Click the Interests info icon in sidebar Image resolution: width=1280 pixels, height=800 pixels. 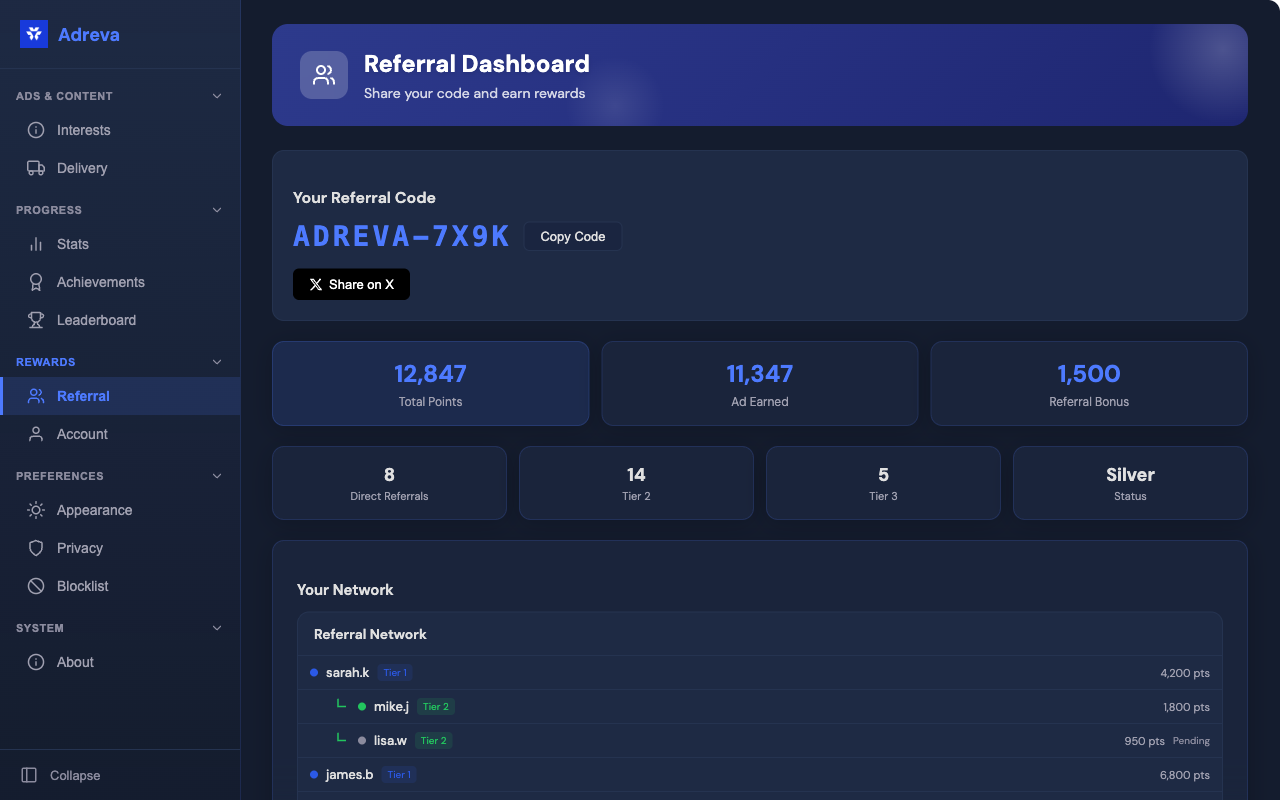click(36, 130)
